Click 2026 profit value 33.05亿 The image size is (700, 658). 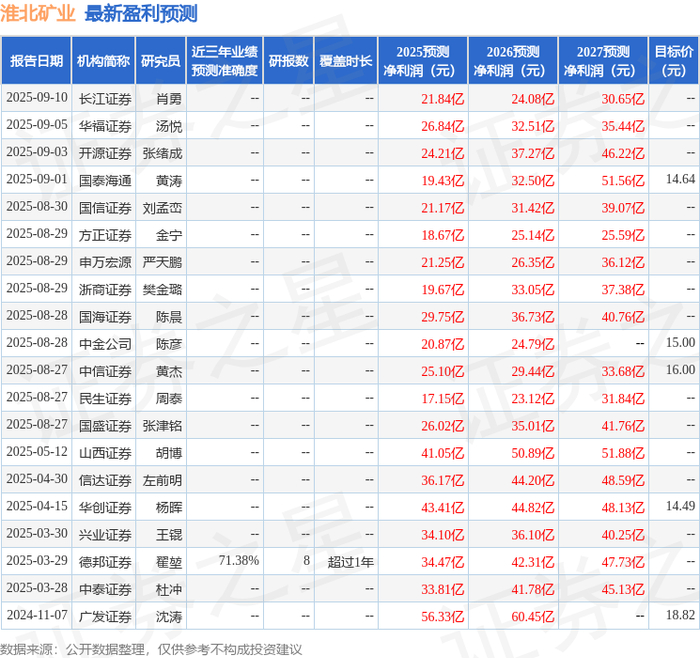[x=533, y=289]
